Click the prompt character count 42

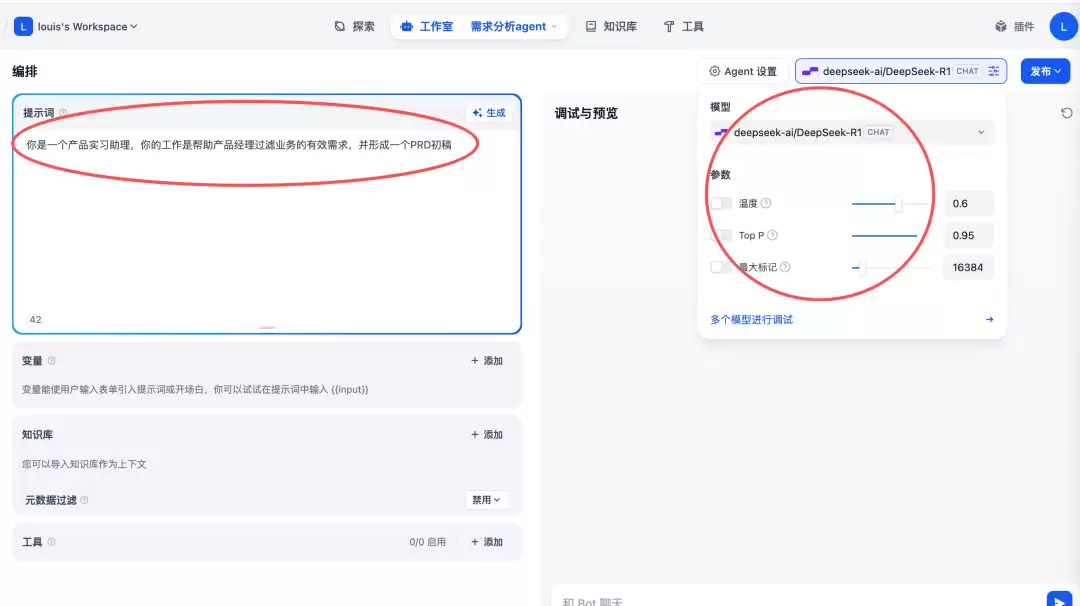tap(35, 320)
